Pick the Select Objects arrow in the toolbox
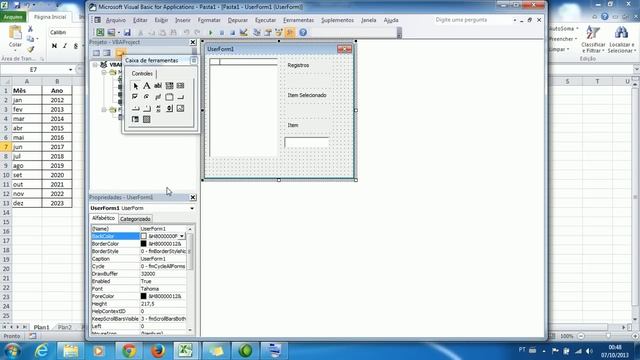Image resolution: width=640 pixels, height=360 pixels. pyautogui.click(x=135, y=86)
